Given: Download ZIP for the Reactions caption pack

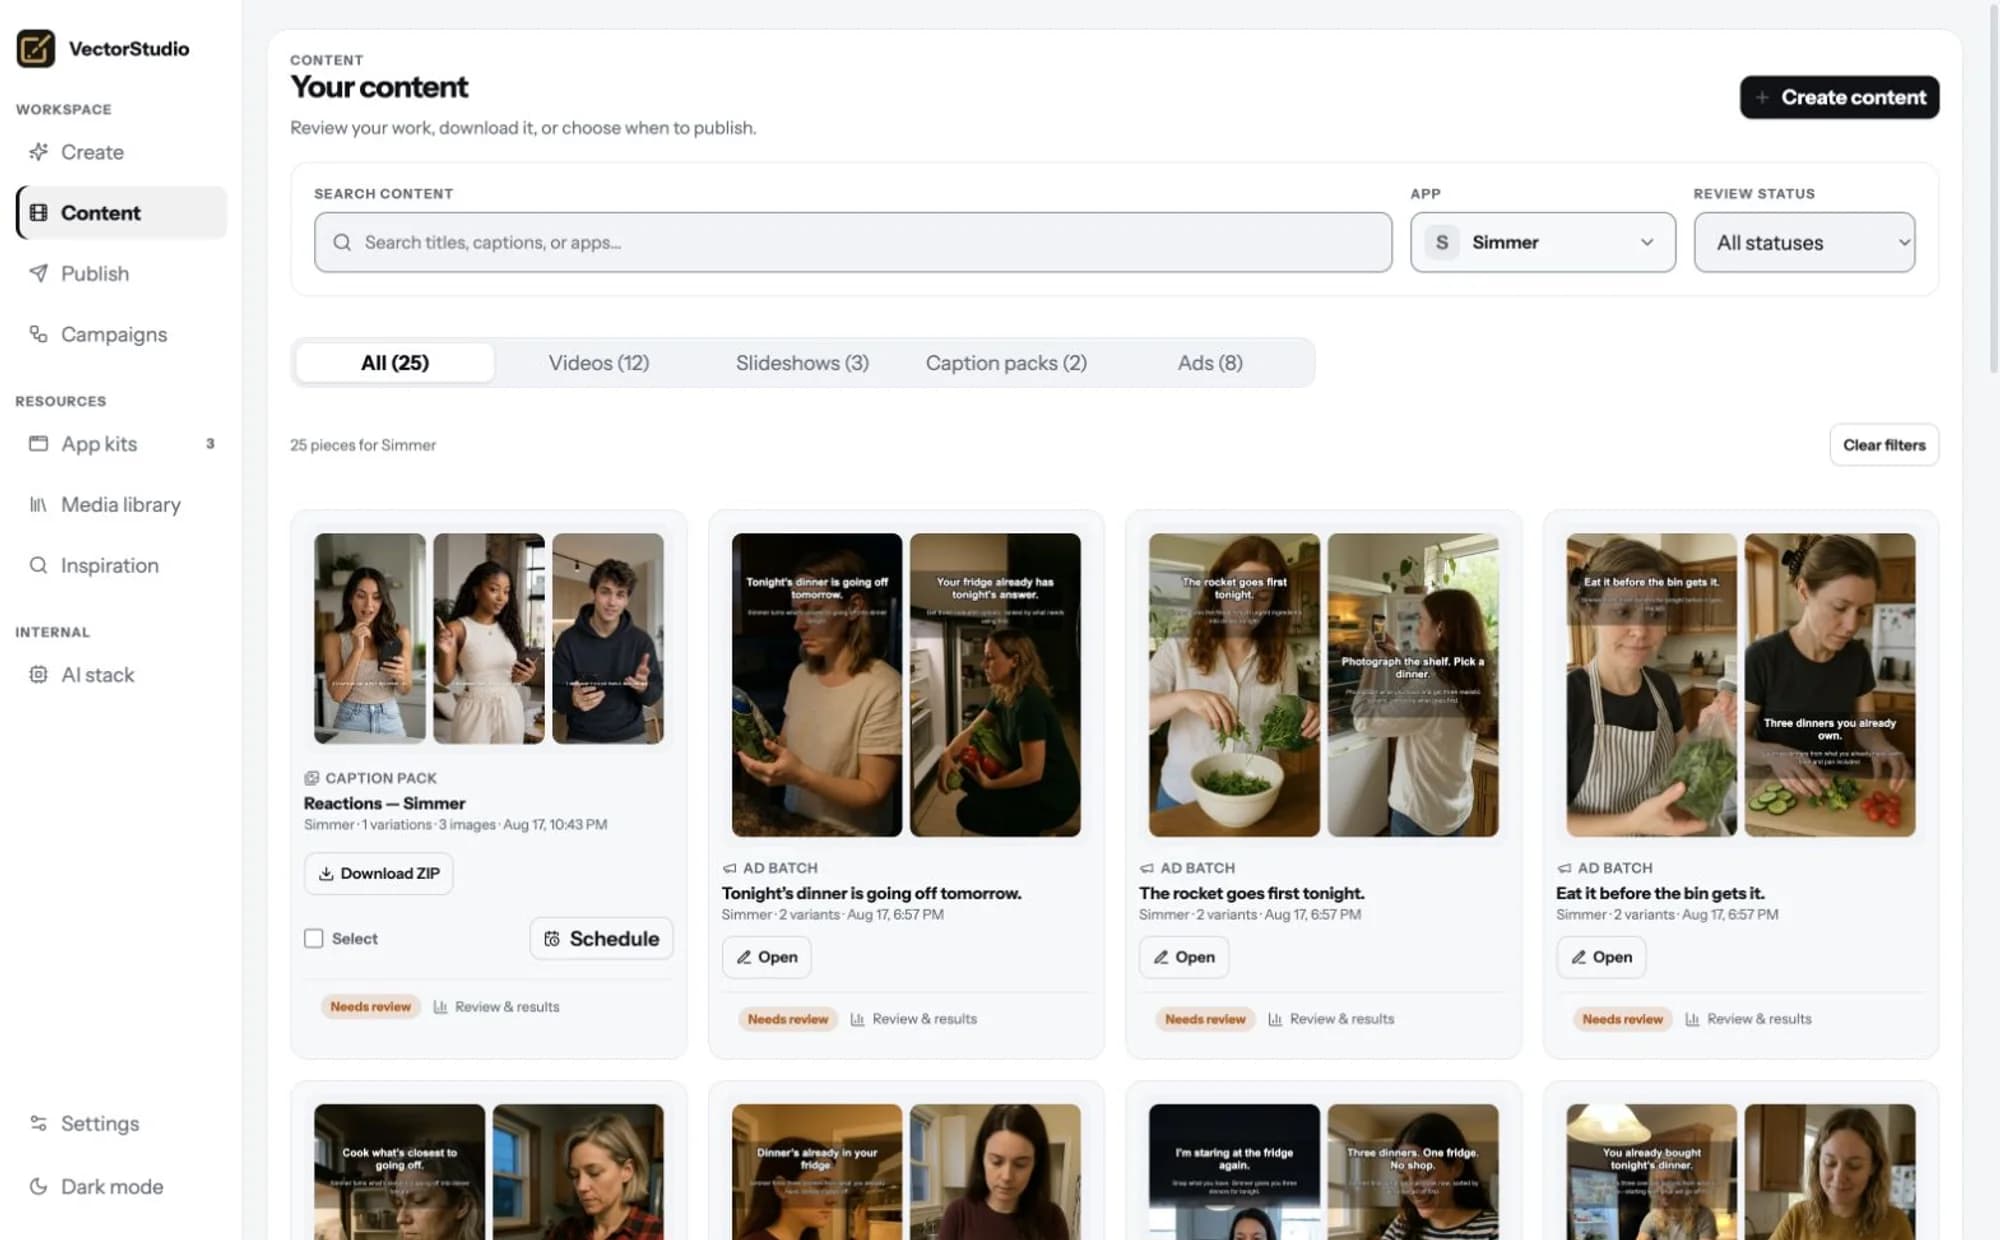Looking at the screenshot, I should click(379, 873).
